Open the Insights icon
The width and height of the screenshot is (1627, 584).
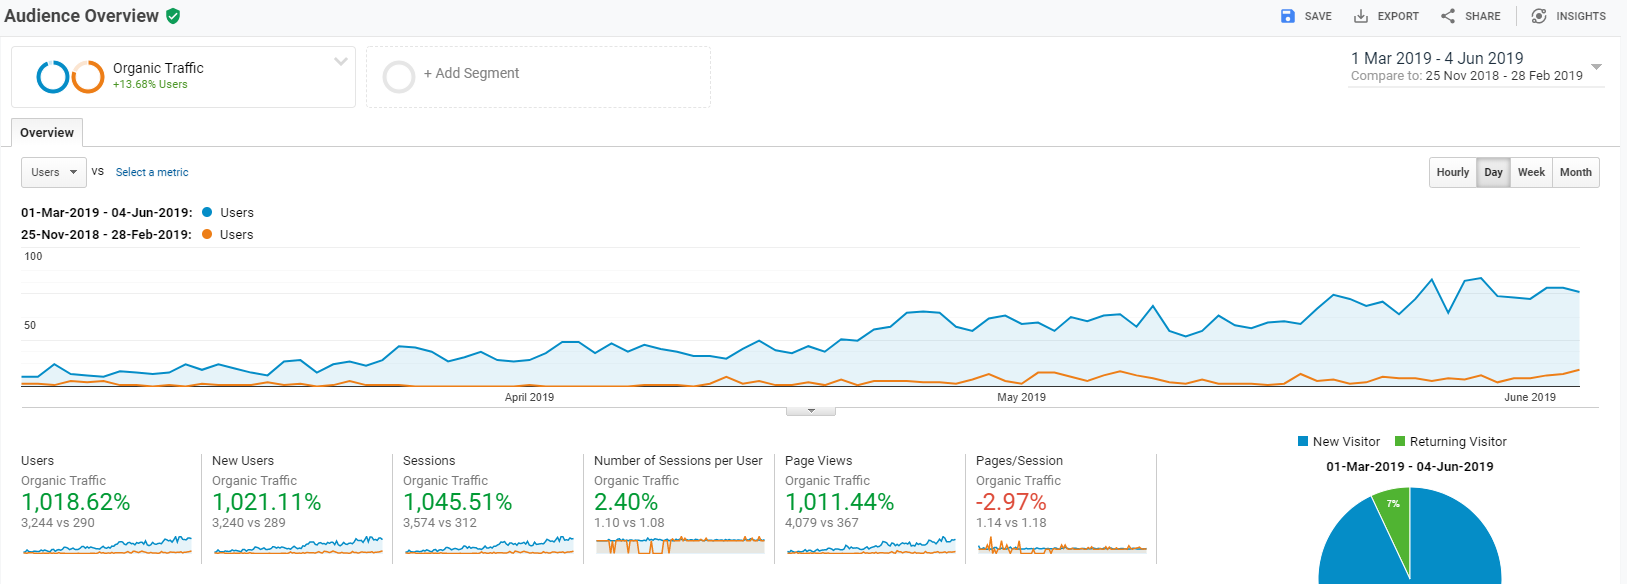click(1539, 16)
